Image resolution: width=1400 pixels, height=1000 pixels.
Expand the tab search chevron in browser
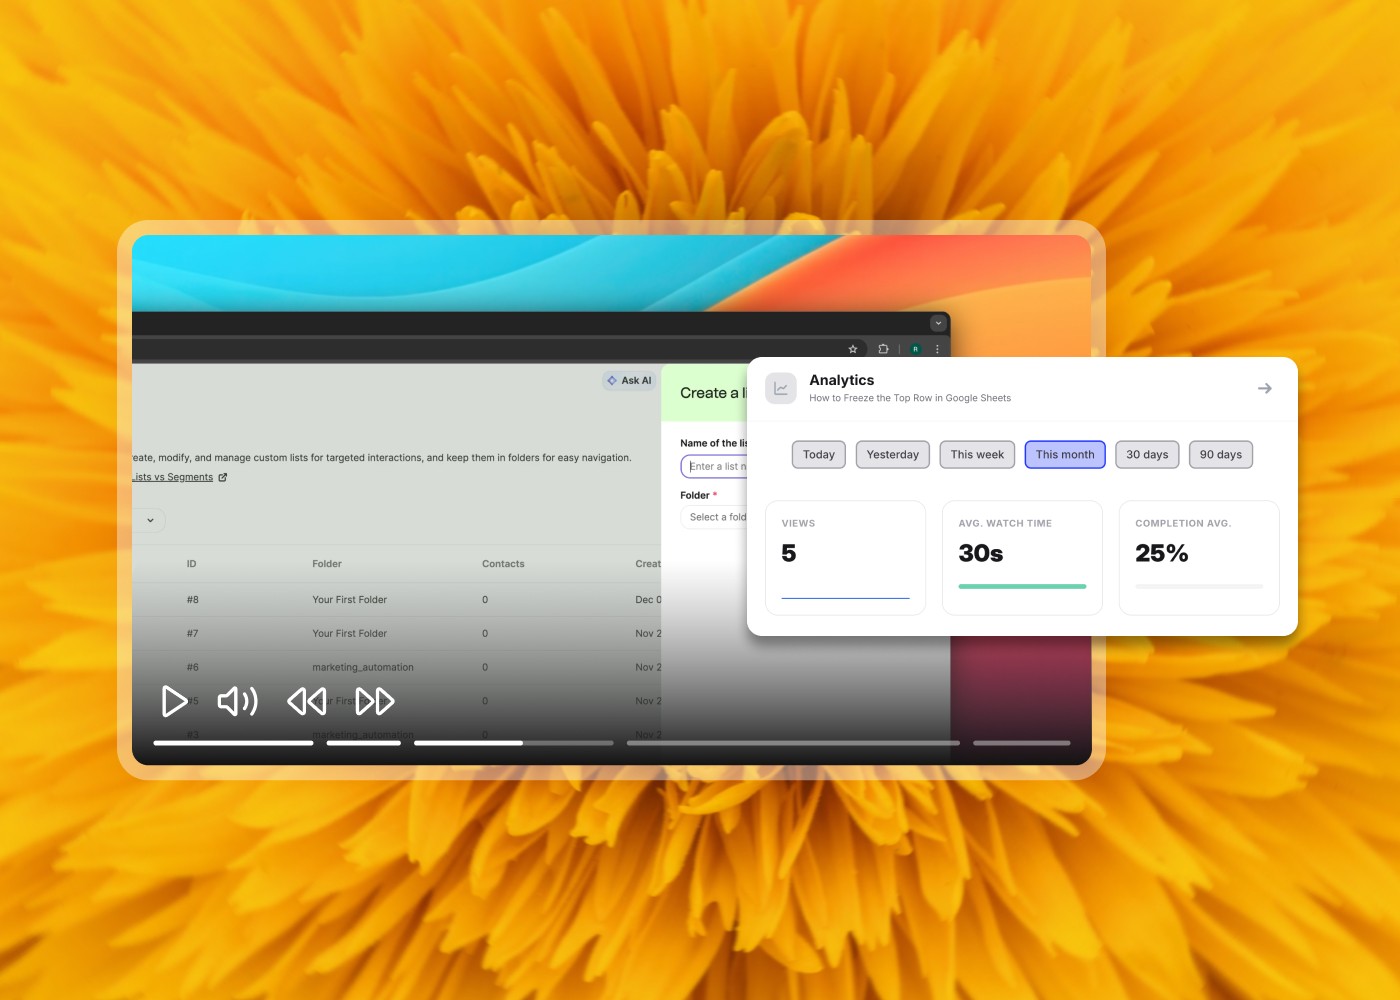(x=938, y=323)
